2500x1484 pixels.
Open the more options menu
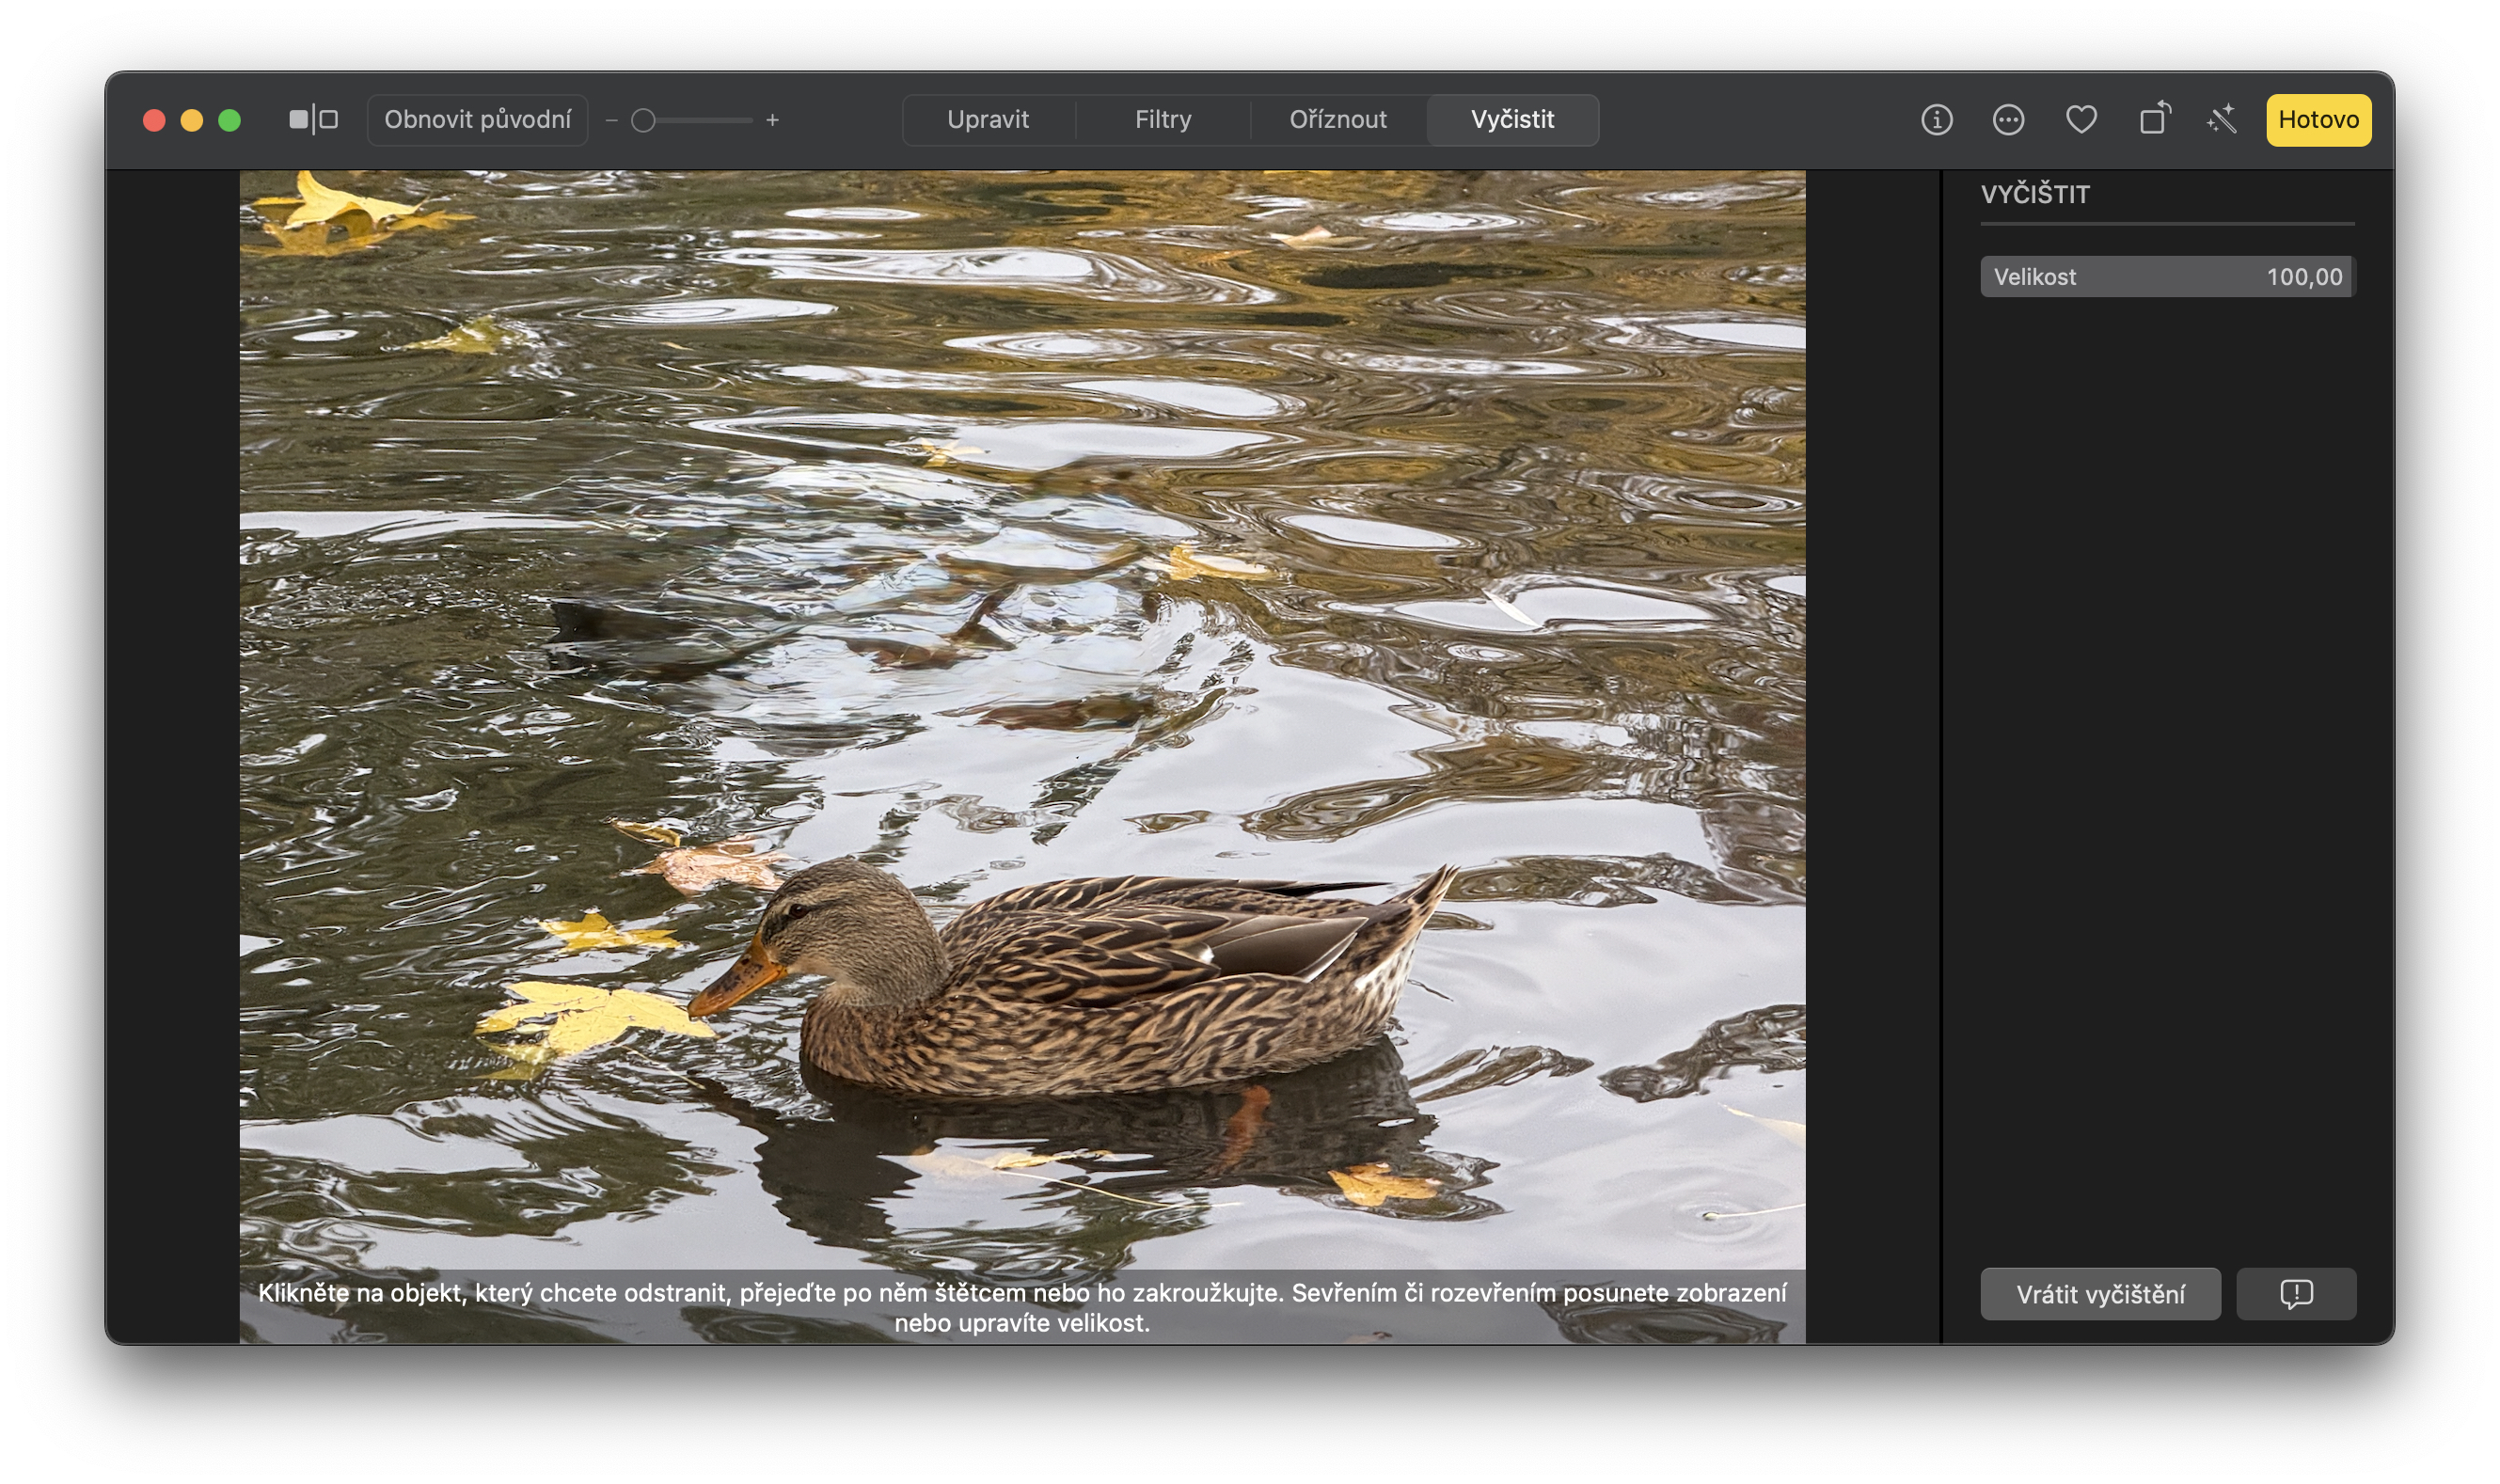click(2008, 119)
